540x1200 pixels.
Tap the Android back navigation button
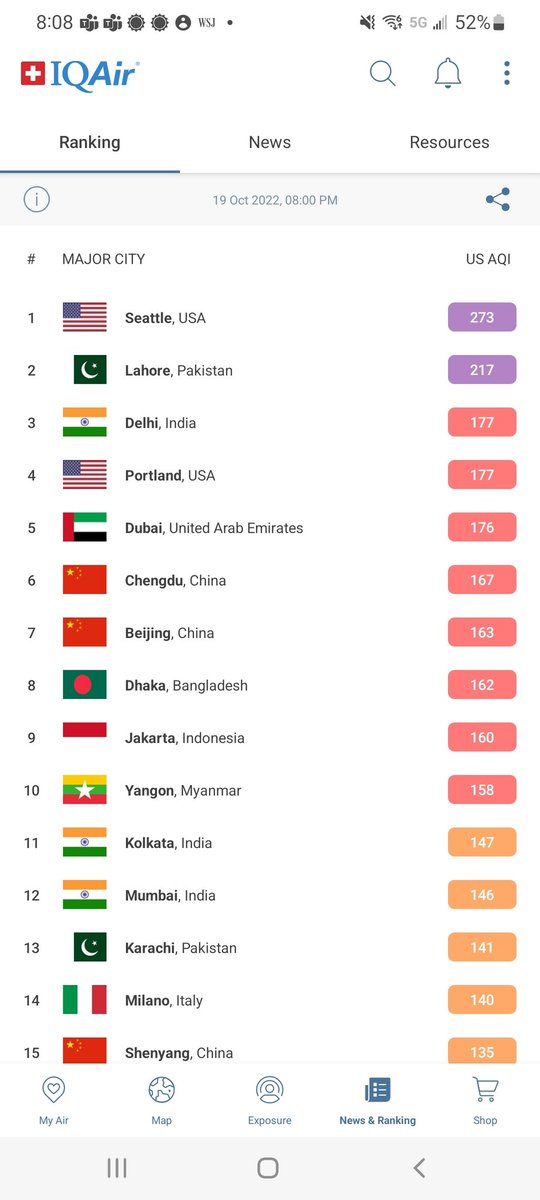[x=419, y=1167]
